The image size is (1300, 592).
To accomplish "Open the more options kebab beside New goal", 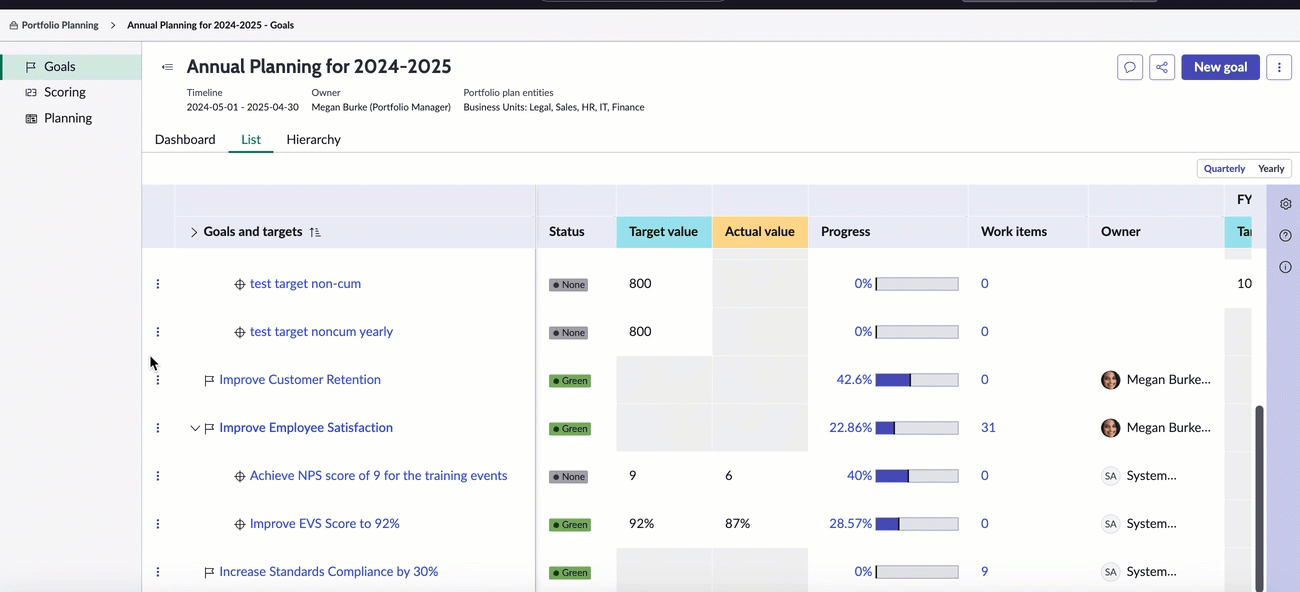I will (x=1279, y=67).
